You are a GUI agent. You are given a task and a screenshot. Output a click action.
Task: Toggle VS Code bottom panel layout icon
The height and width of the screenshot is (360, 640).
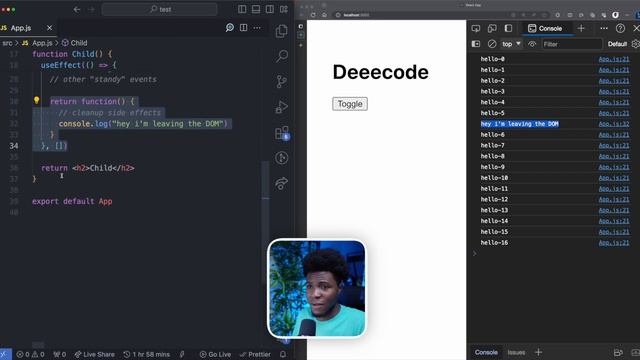(x=256, y=9)
